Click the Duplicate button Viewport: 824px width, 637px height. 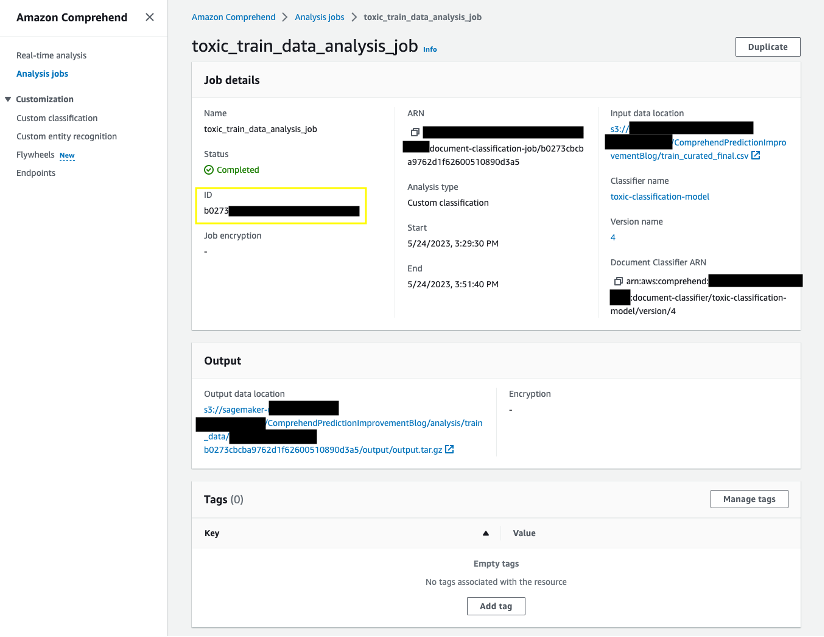pyautogui.click(x=767, y=47)
